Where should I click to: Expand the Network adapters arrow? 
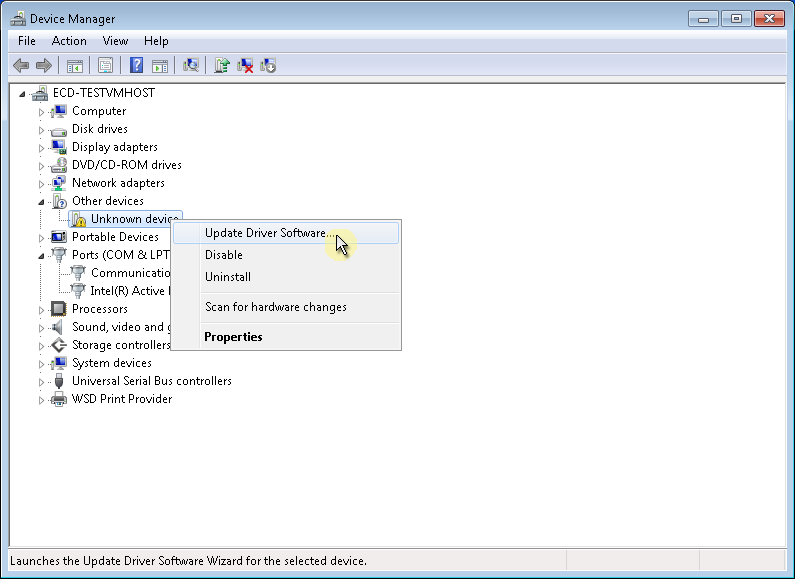pos(42,184)
